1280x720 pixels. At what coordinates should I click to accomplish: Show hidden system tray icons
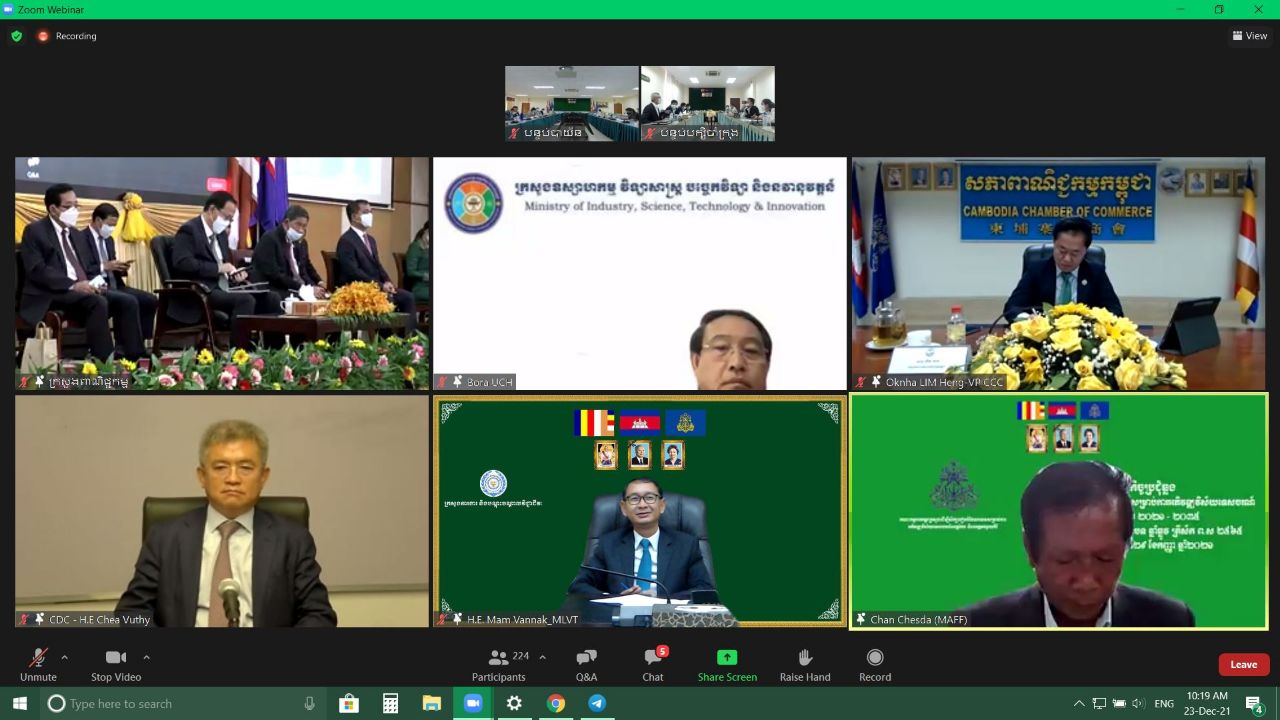coord(1079,704)
